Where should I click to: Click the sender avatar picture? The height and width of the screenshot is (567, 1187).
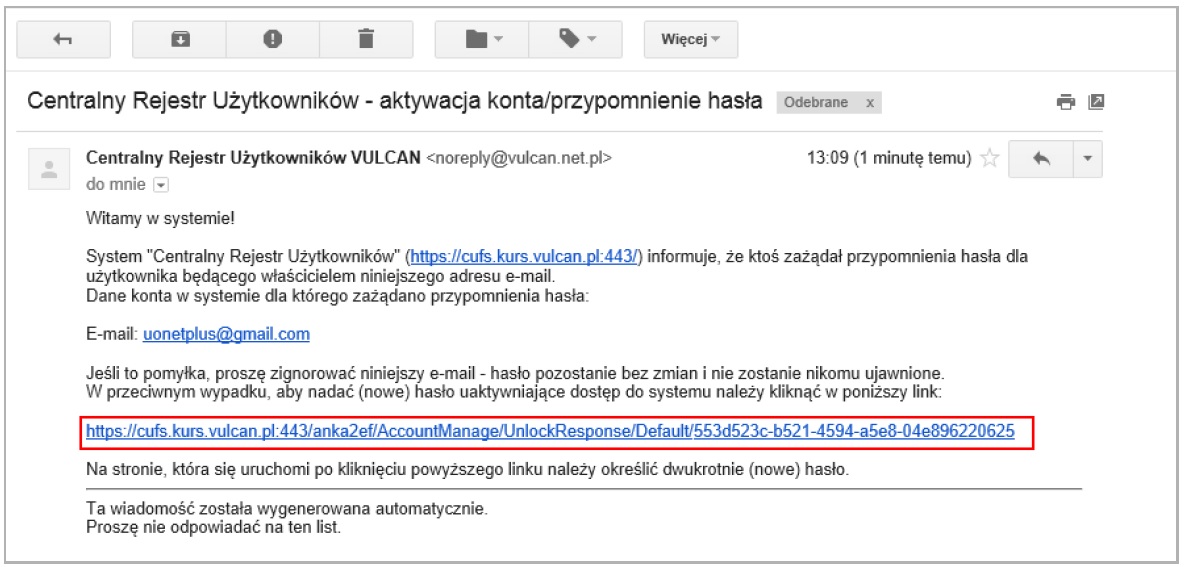[x=49, y=169]
